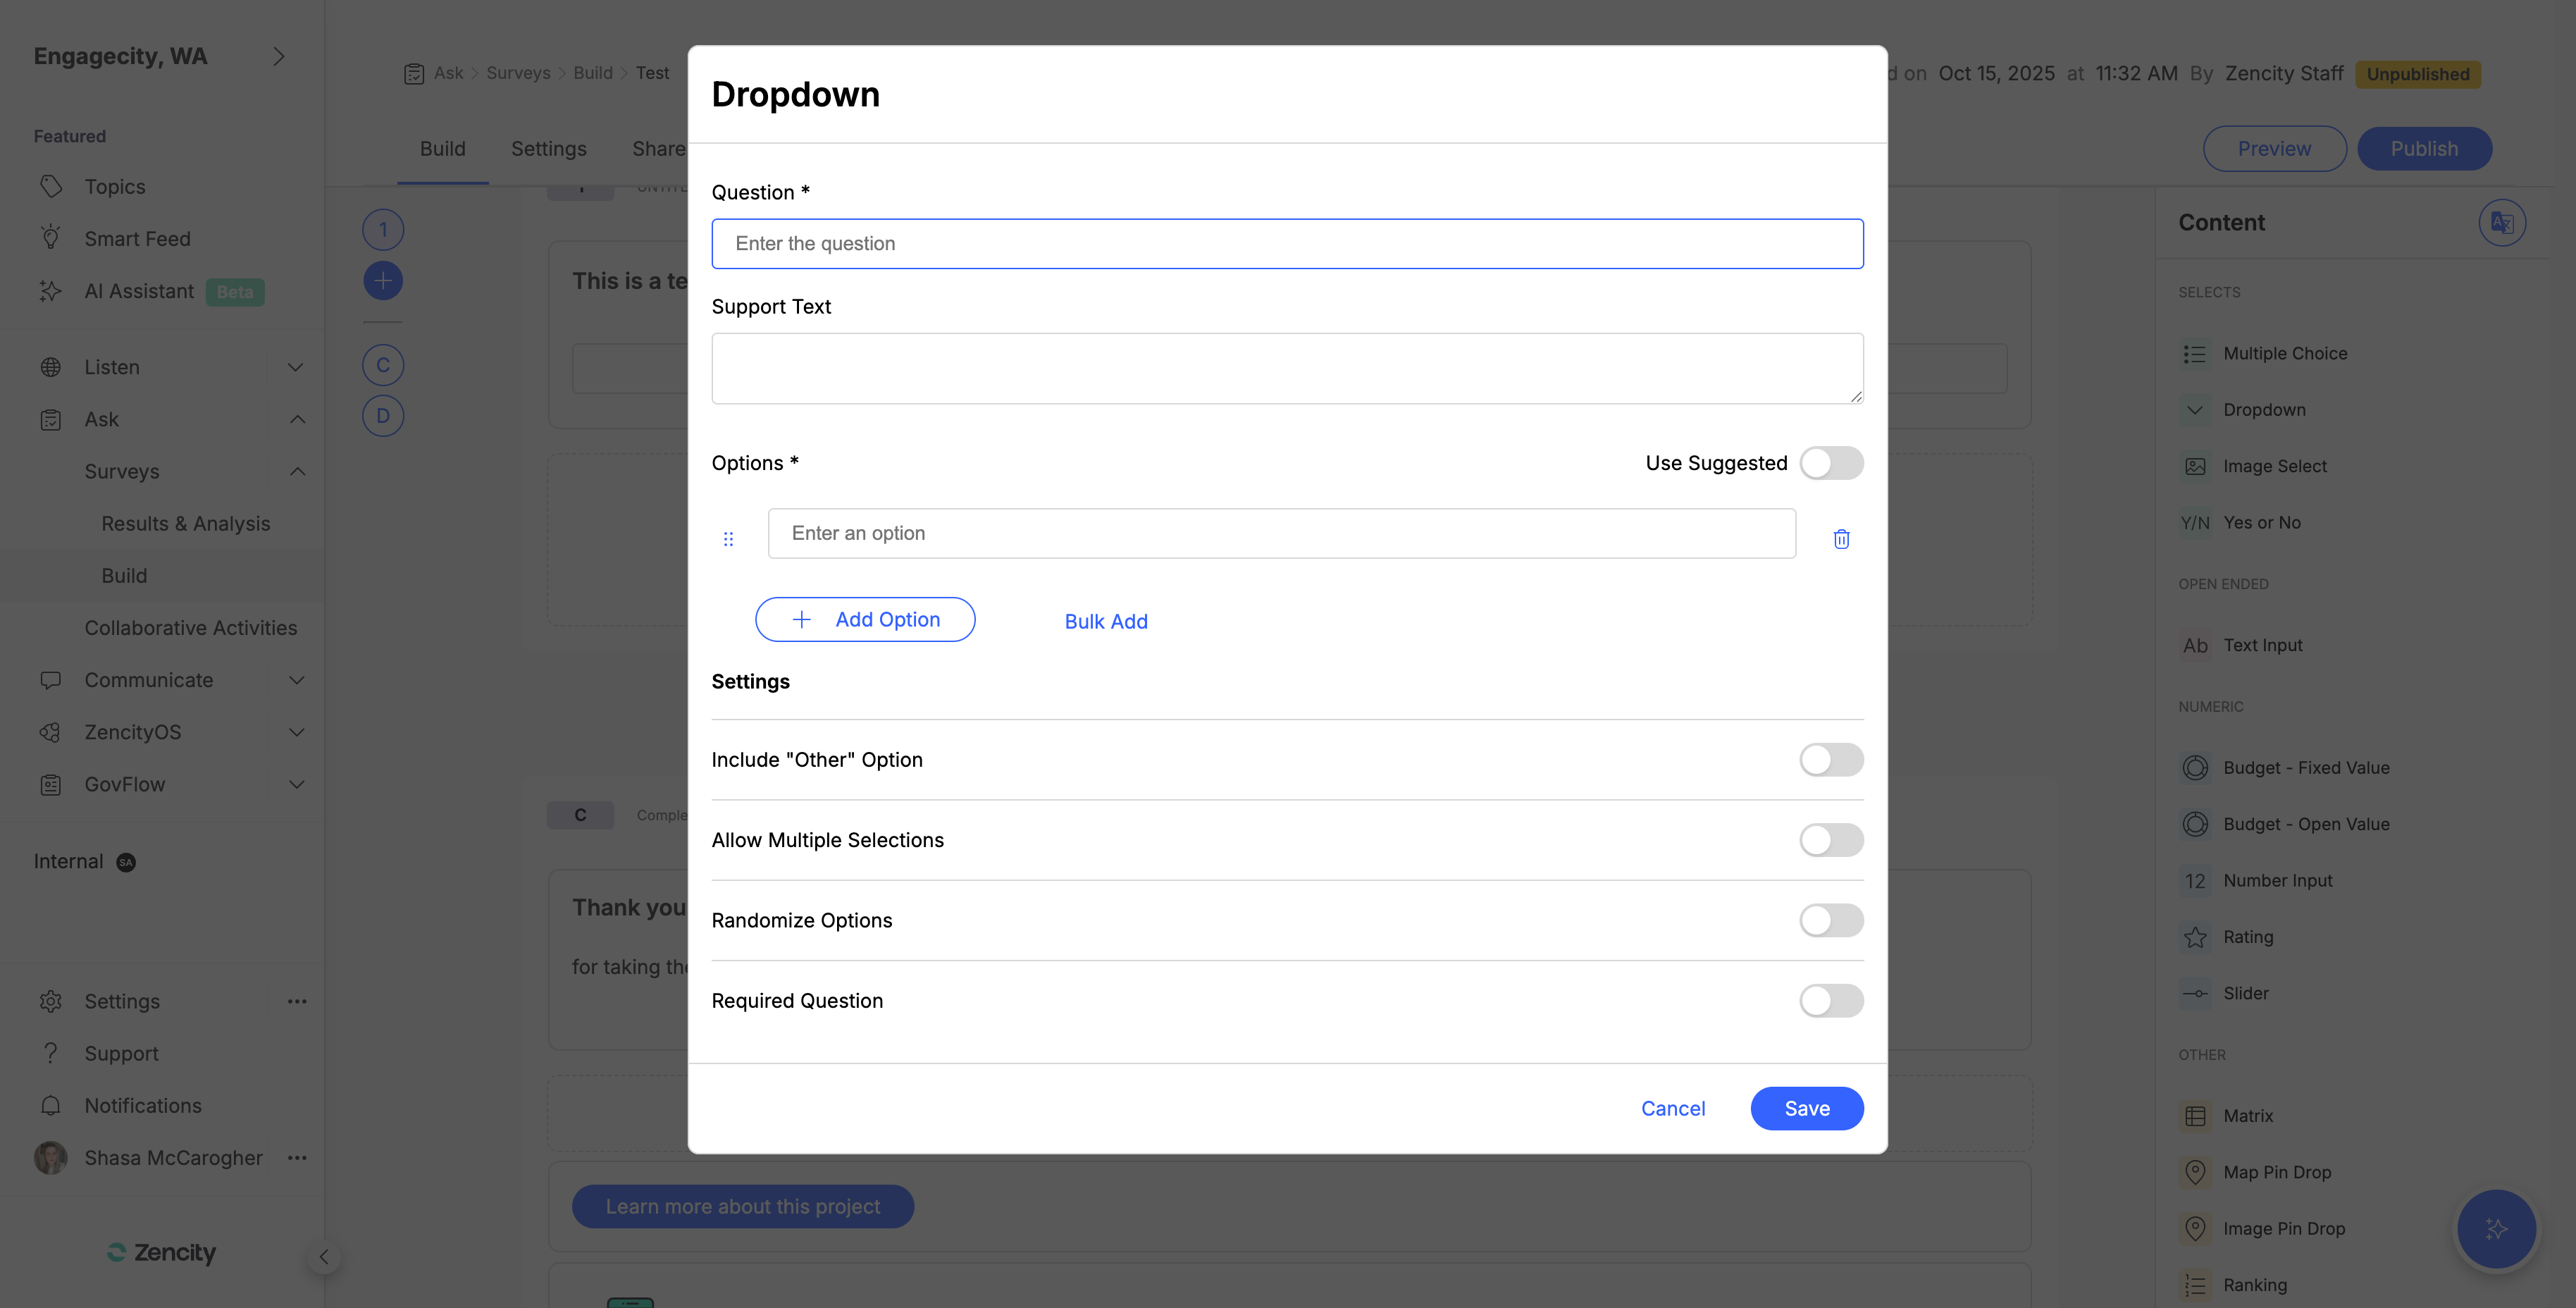This screenshot has height=1308, width=2576.
Task: Click the floating sparkle button bottom right
Action: [x=2497, y=1229]
